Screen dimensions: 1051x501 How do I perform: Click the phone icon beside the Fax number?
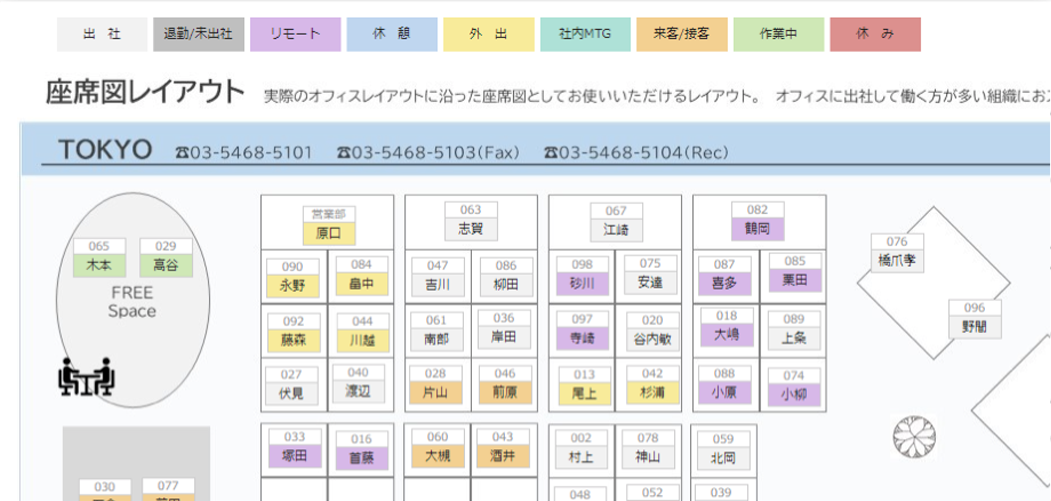coord(343,153)
